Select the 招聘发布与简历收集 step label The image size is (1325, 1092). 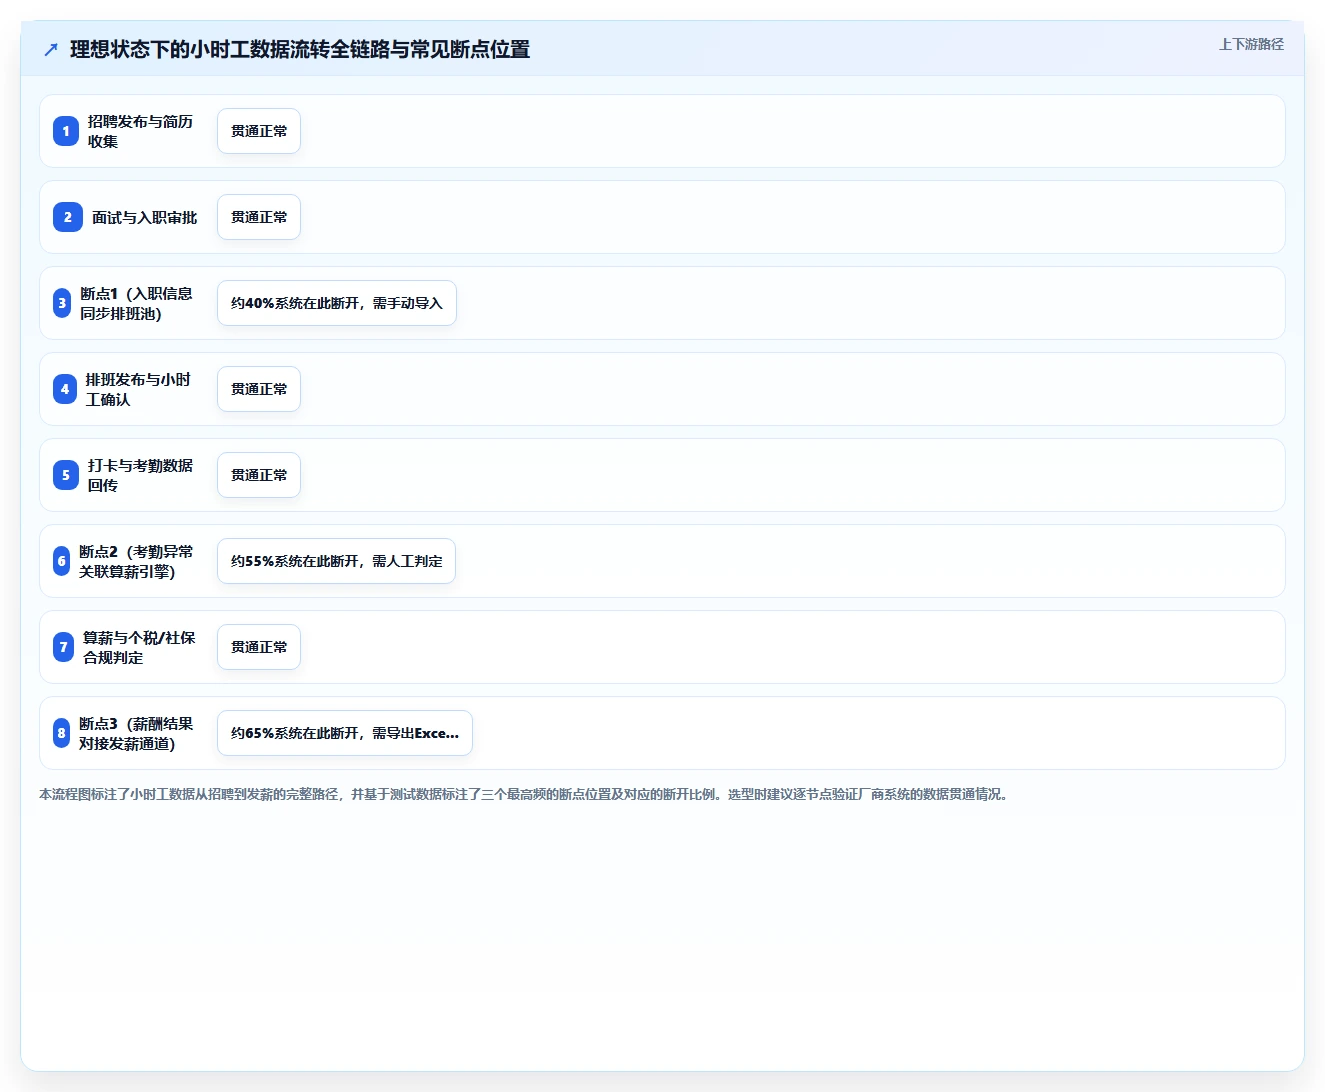click(140, 131)
